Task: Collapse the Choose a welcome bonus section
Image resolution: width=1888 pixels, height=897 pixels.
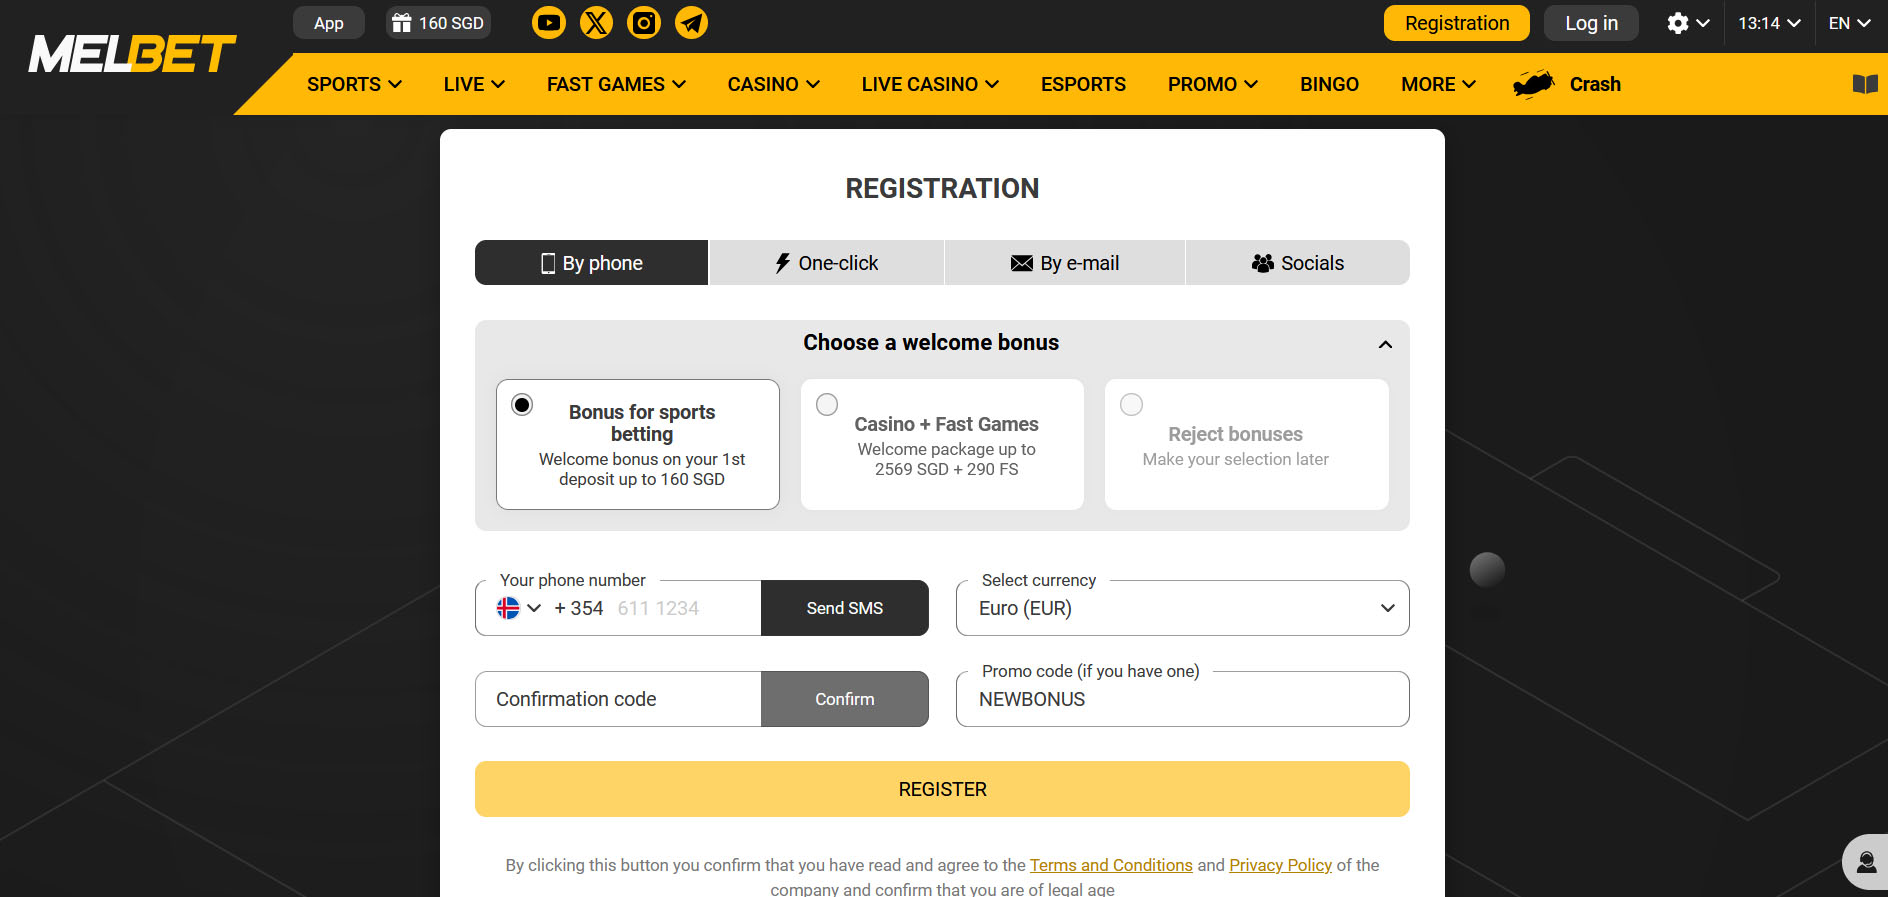Action: point(1385,344)
